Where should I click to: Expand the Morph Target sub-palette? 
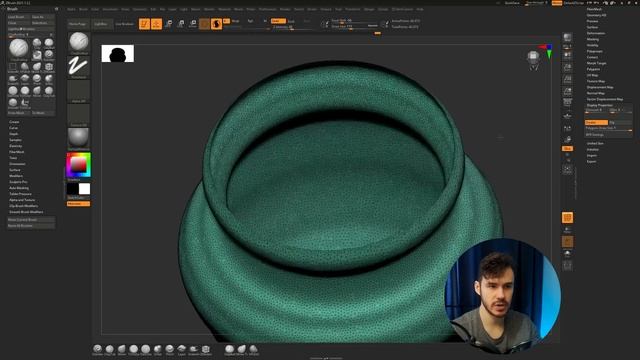pos(596,63)
